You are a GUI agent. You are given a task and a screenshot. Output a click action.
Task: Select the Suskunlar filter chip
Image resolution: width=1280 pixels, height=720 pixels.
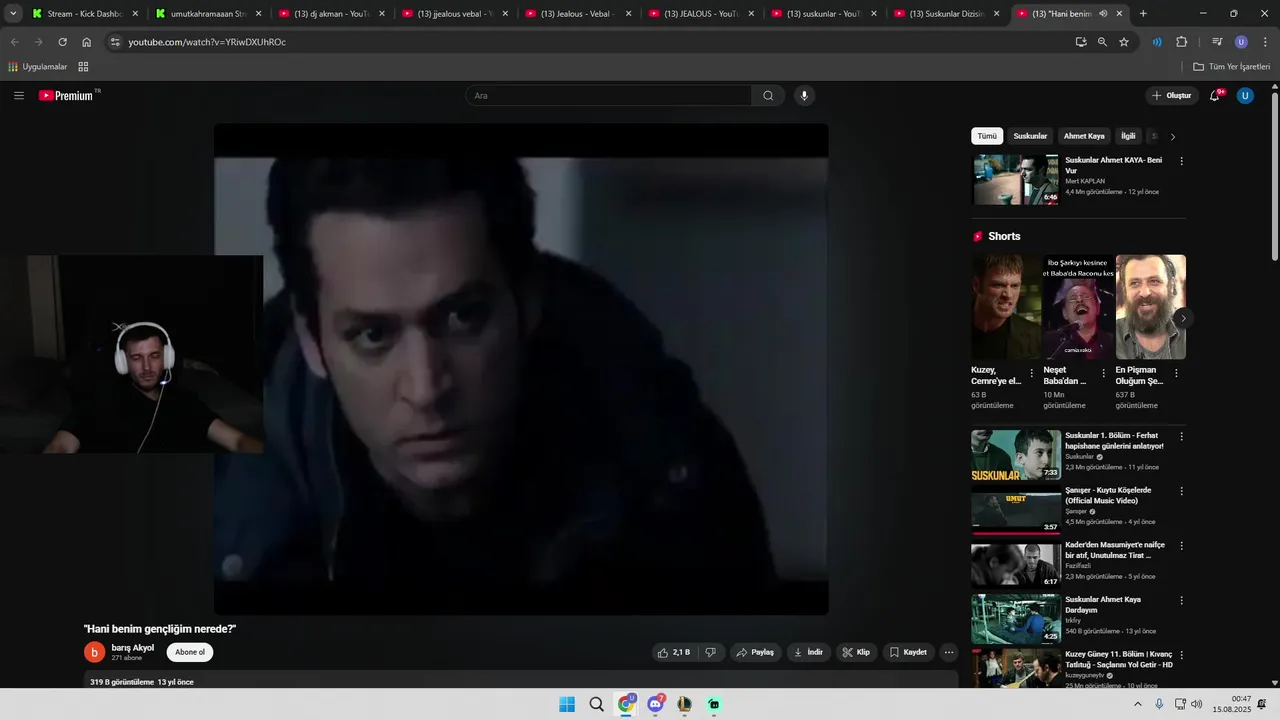(1030, 136)
